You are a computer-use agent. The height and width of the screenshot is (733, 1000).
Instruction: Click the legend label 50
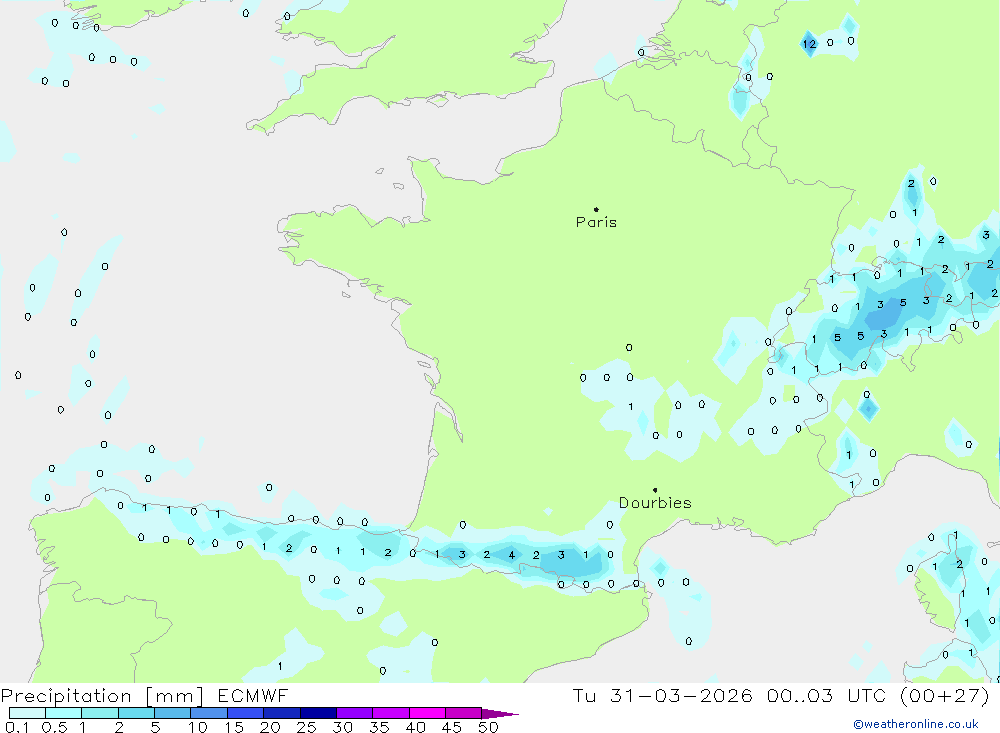click(x=488, y=727)
